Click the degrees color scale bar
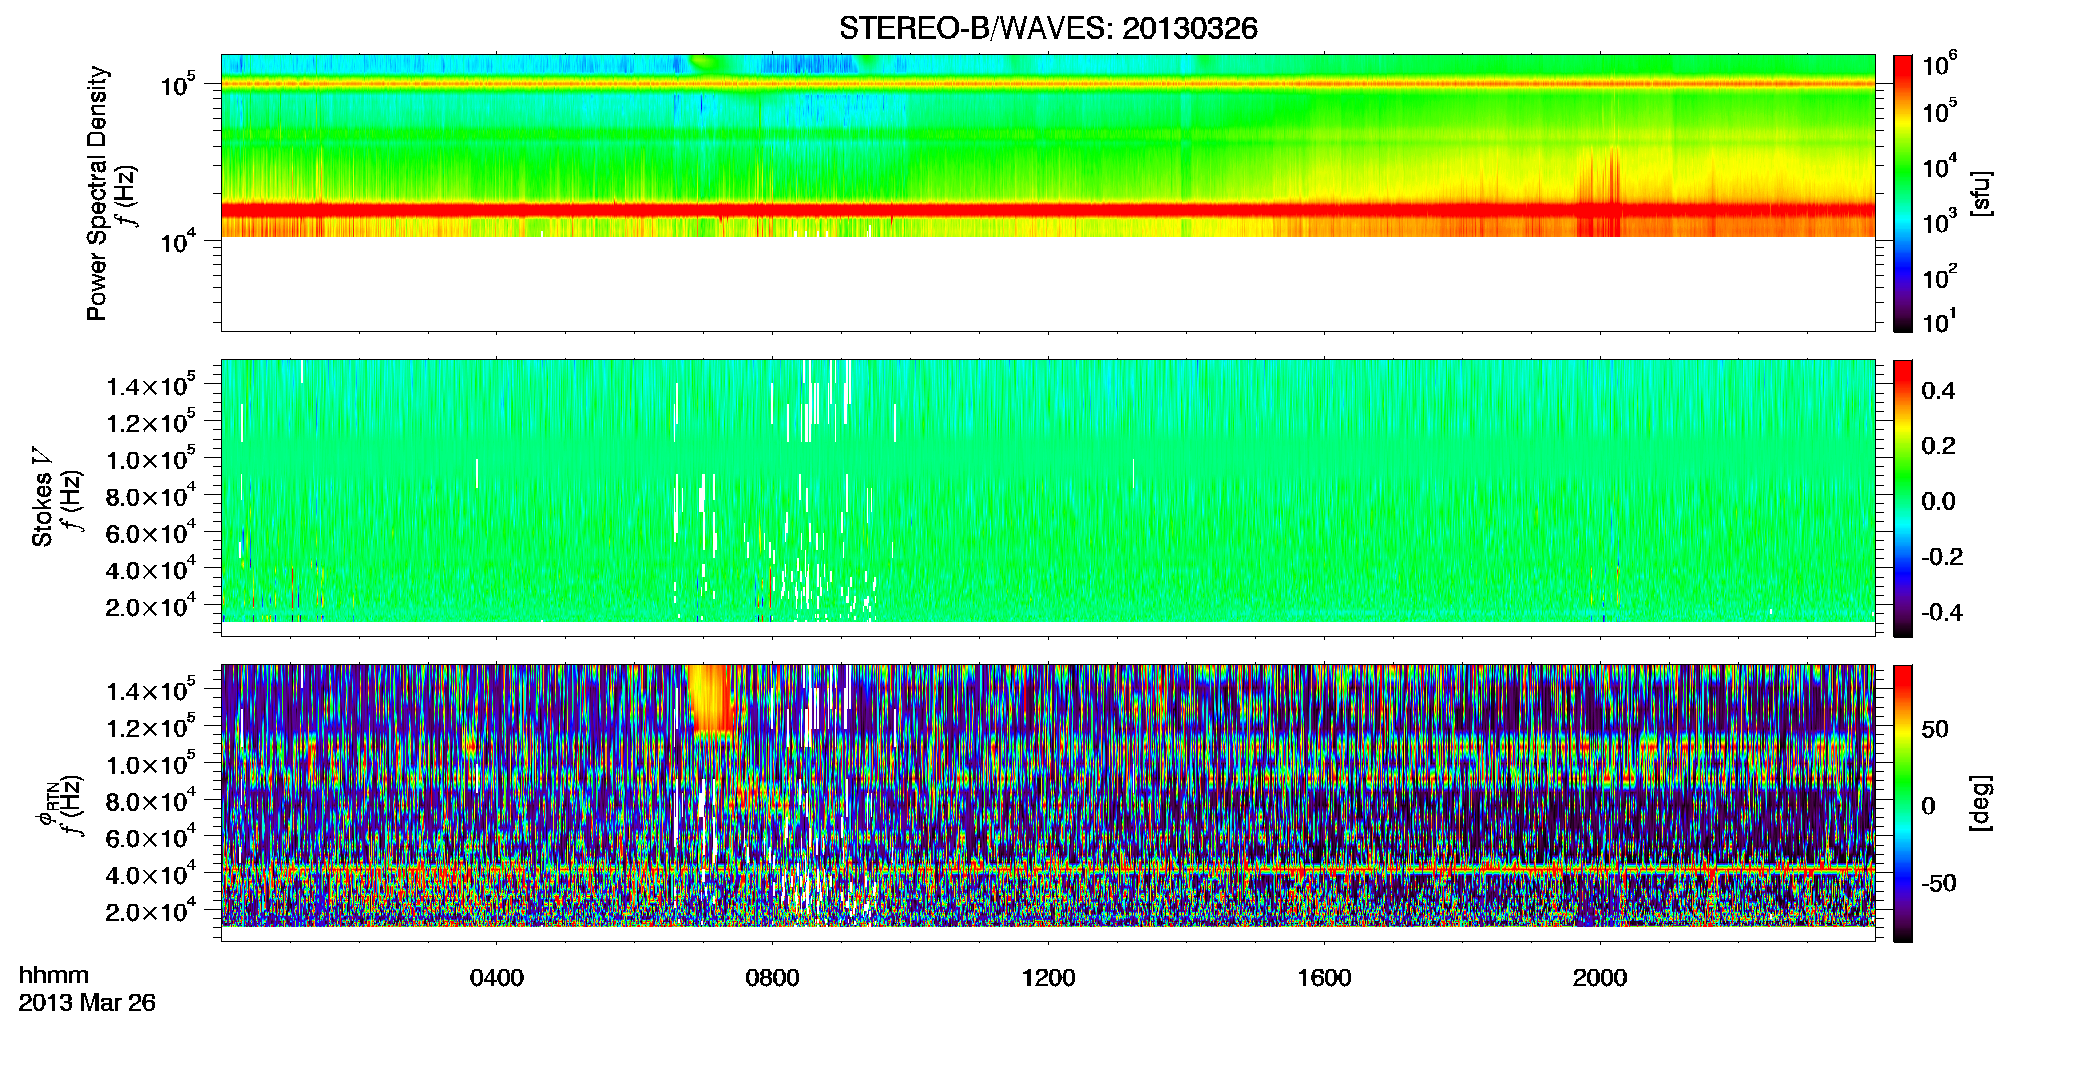 pos(1903,803)
